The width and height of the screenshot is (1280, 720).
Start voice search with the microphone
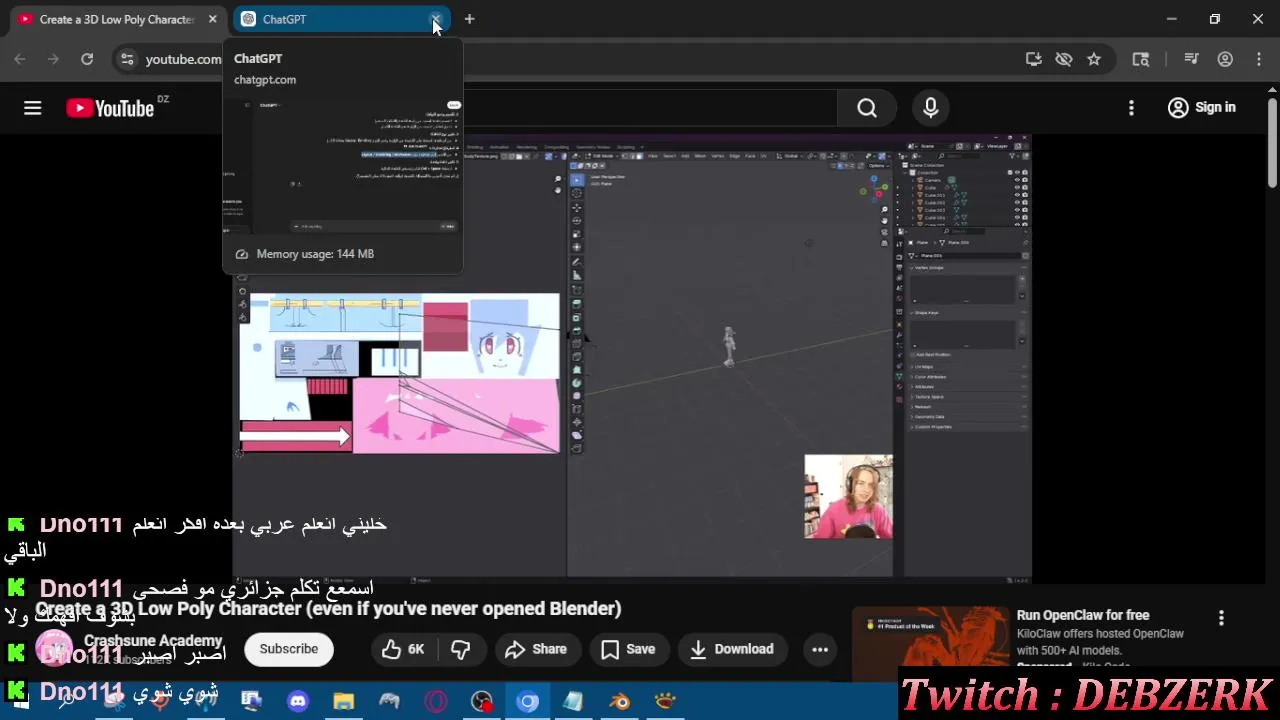point(931,108)
